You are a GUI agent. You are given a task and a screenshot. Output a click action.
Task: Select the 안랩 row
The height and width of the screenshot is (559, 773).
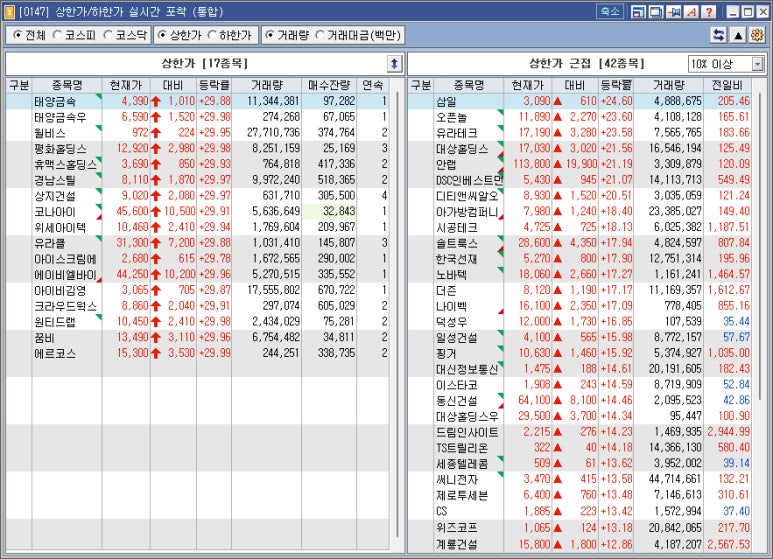tap(580, 164)
